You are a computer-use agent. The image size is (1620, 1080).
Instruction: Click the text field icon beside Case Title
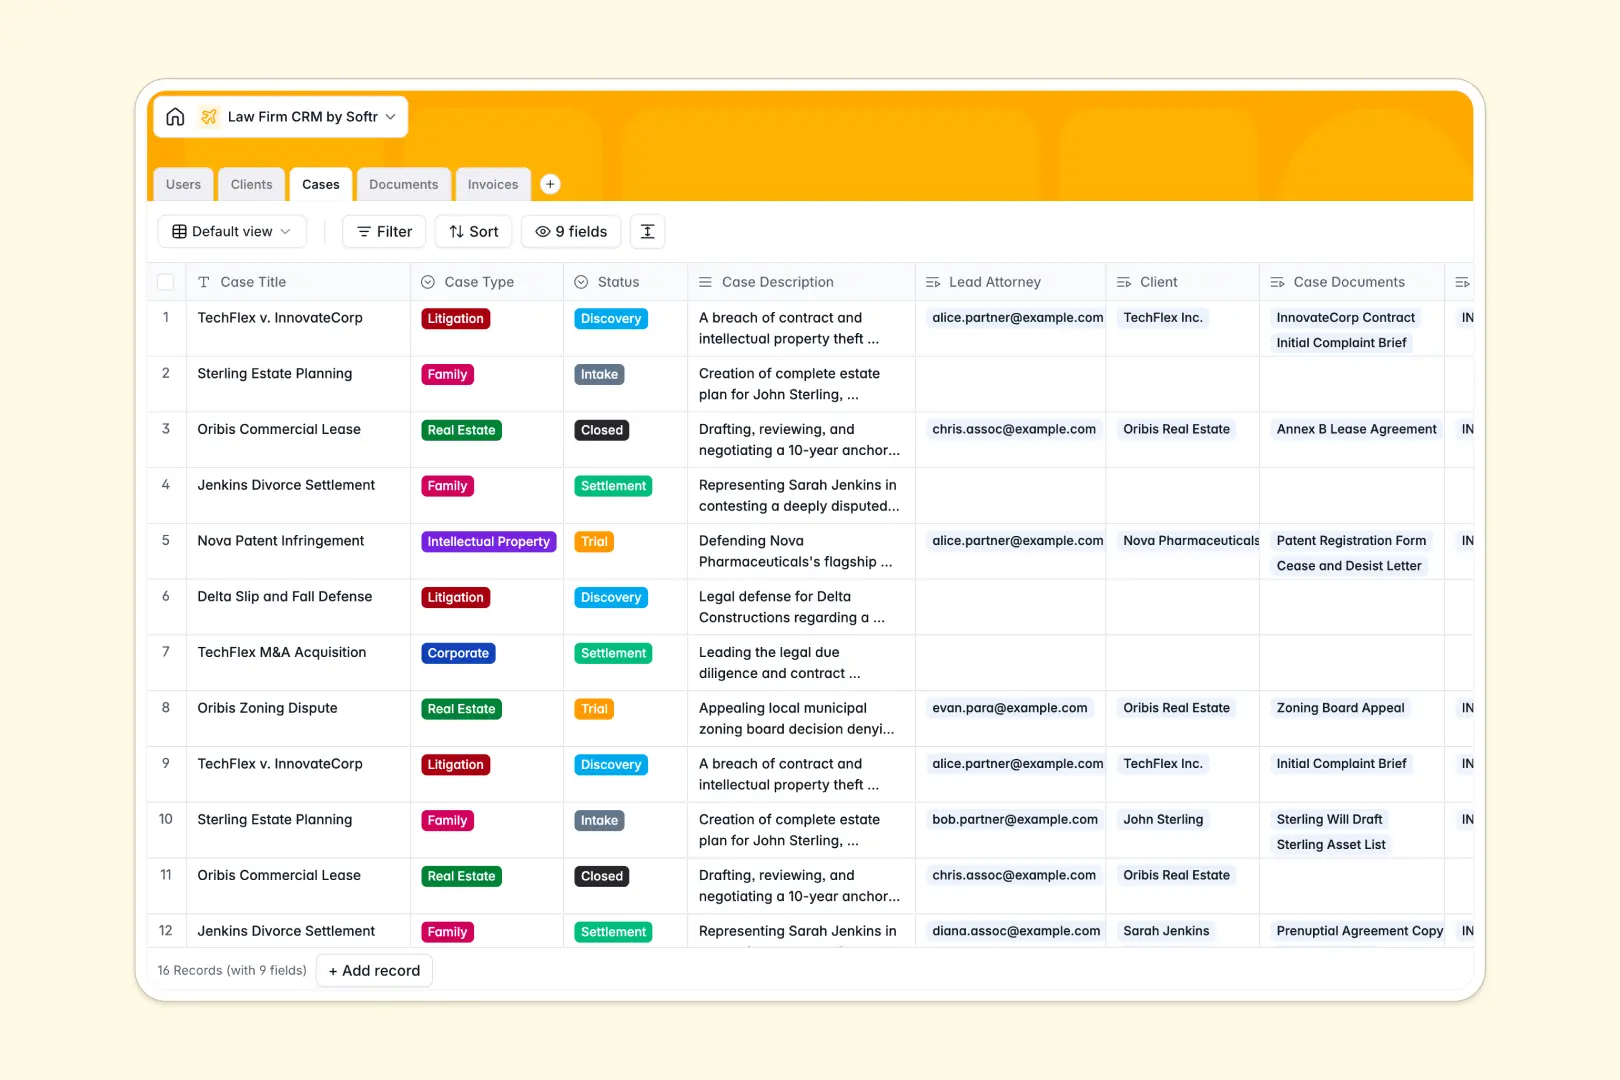pyautogui.click(x=203, y=281)
